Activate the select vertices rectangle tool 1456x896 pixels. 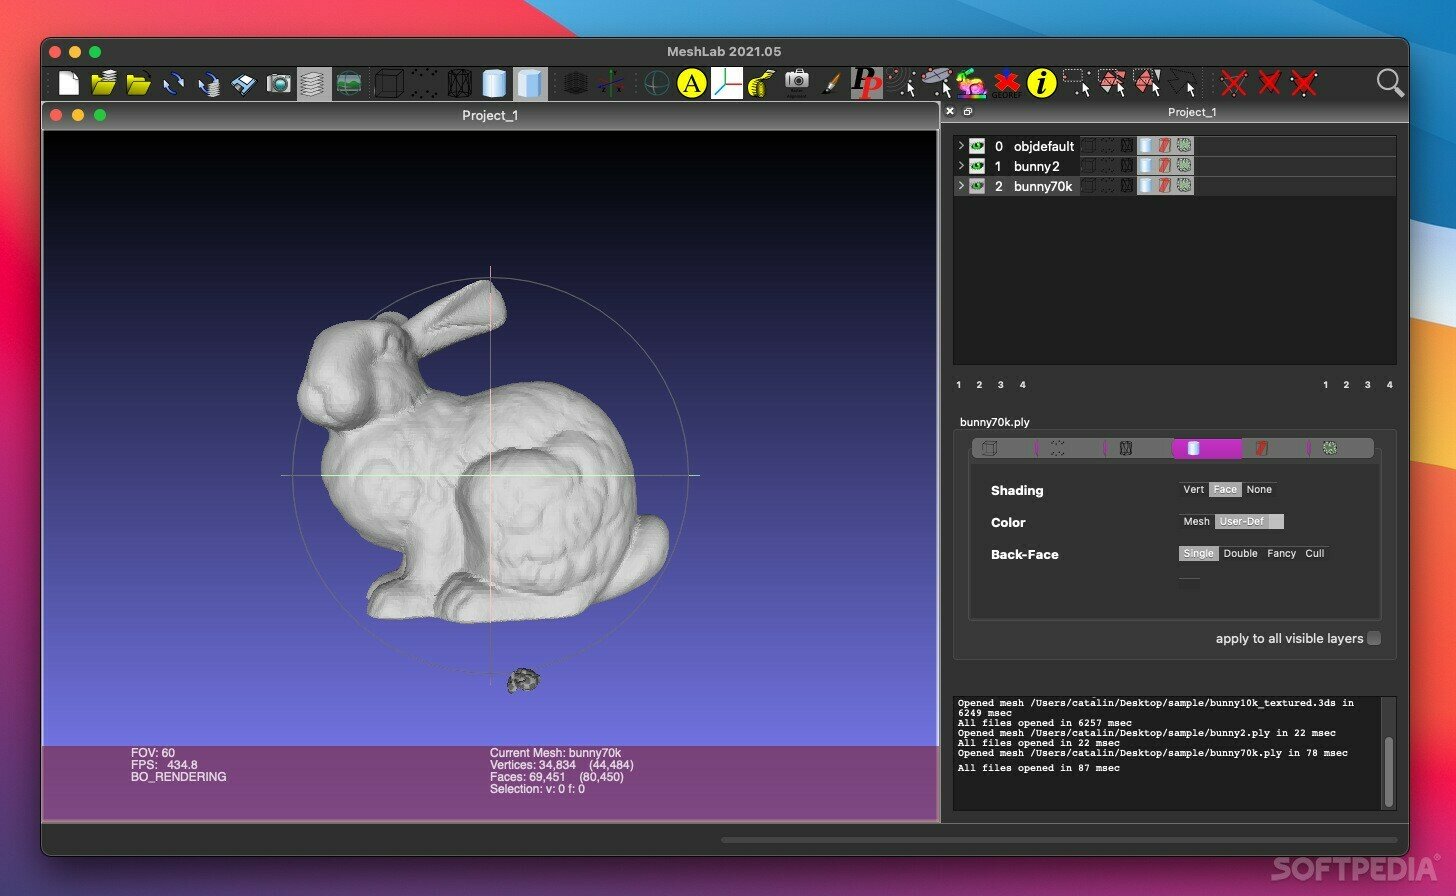coord(1076,84)
